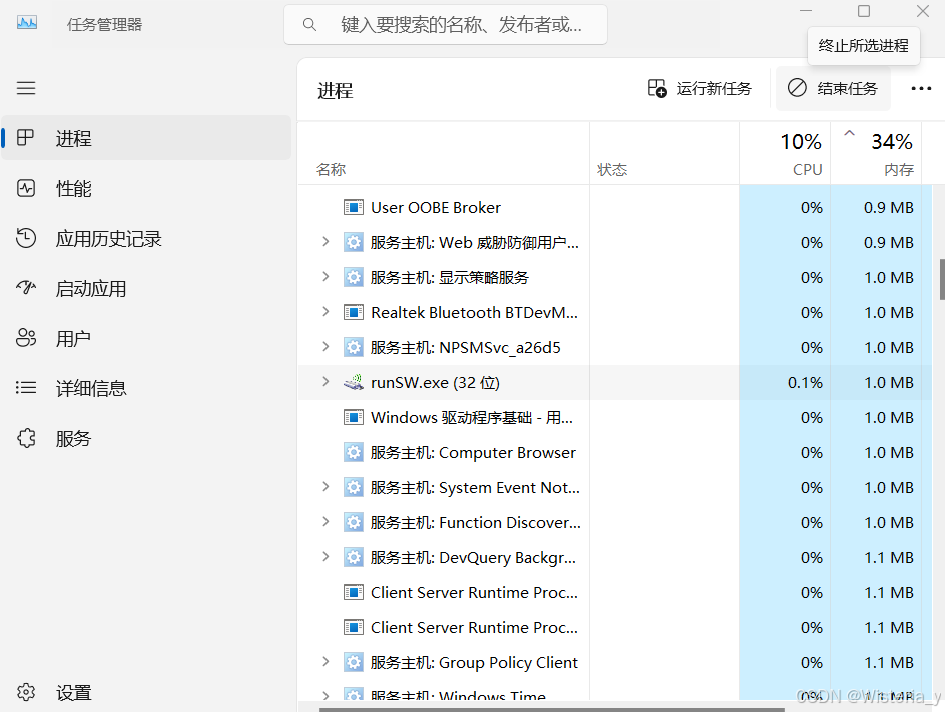Click the search box input field
The height and width of the screenshot is (712, 945).
(x=445, y=25)
